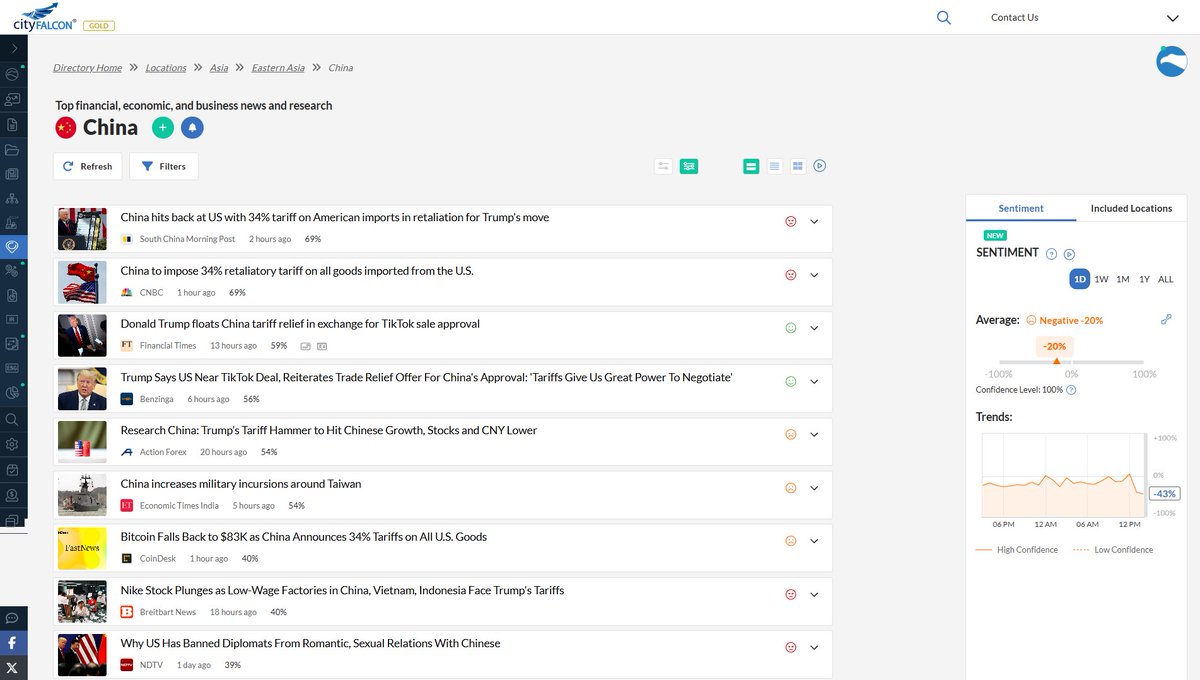
Task: Expand the Benzinga TikTok Deal story
Action: [814, 381]
